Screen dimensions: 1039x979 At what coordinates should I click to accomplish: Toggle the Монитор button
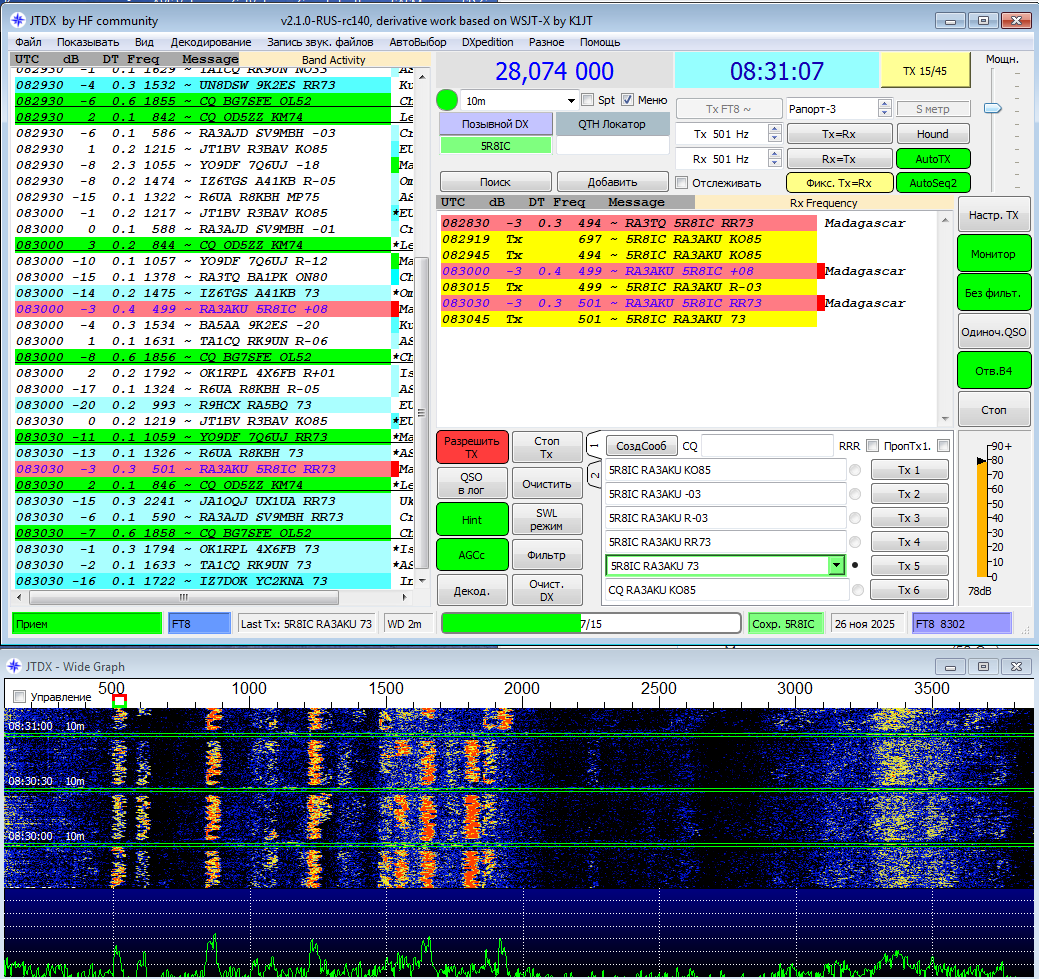pos(993,254)
